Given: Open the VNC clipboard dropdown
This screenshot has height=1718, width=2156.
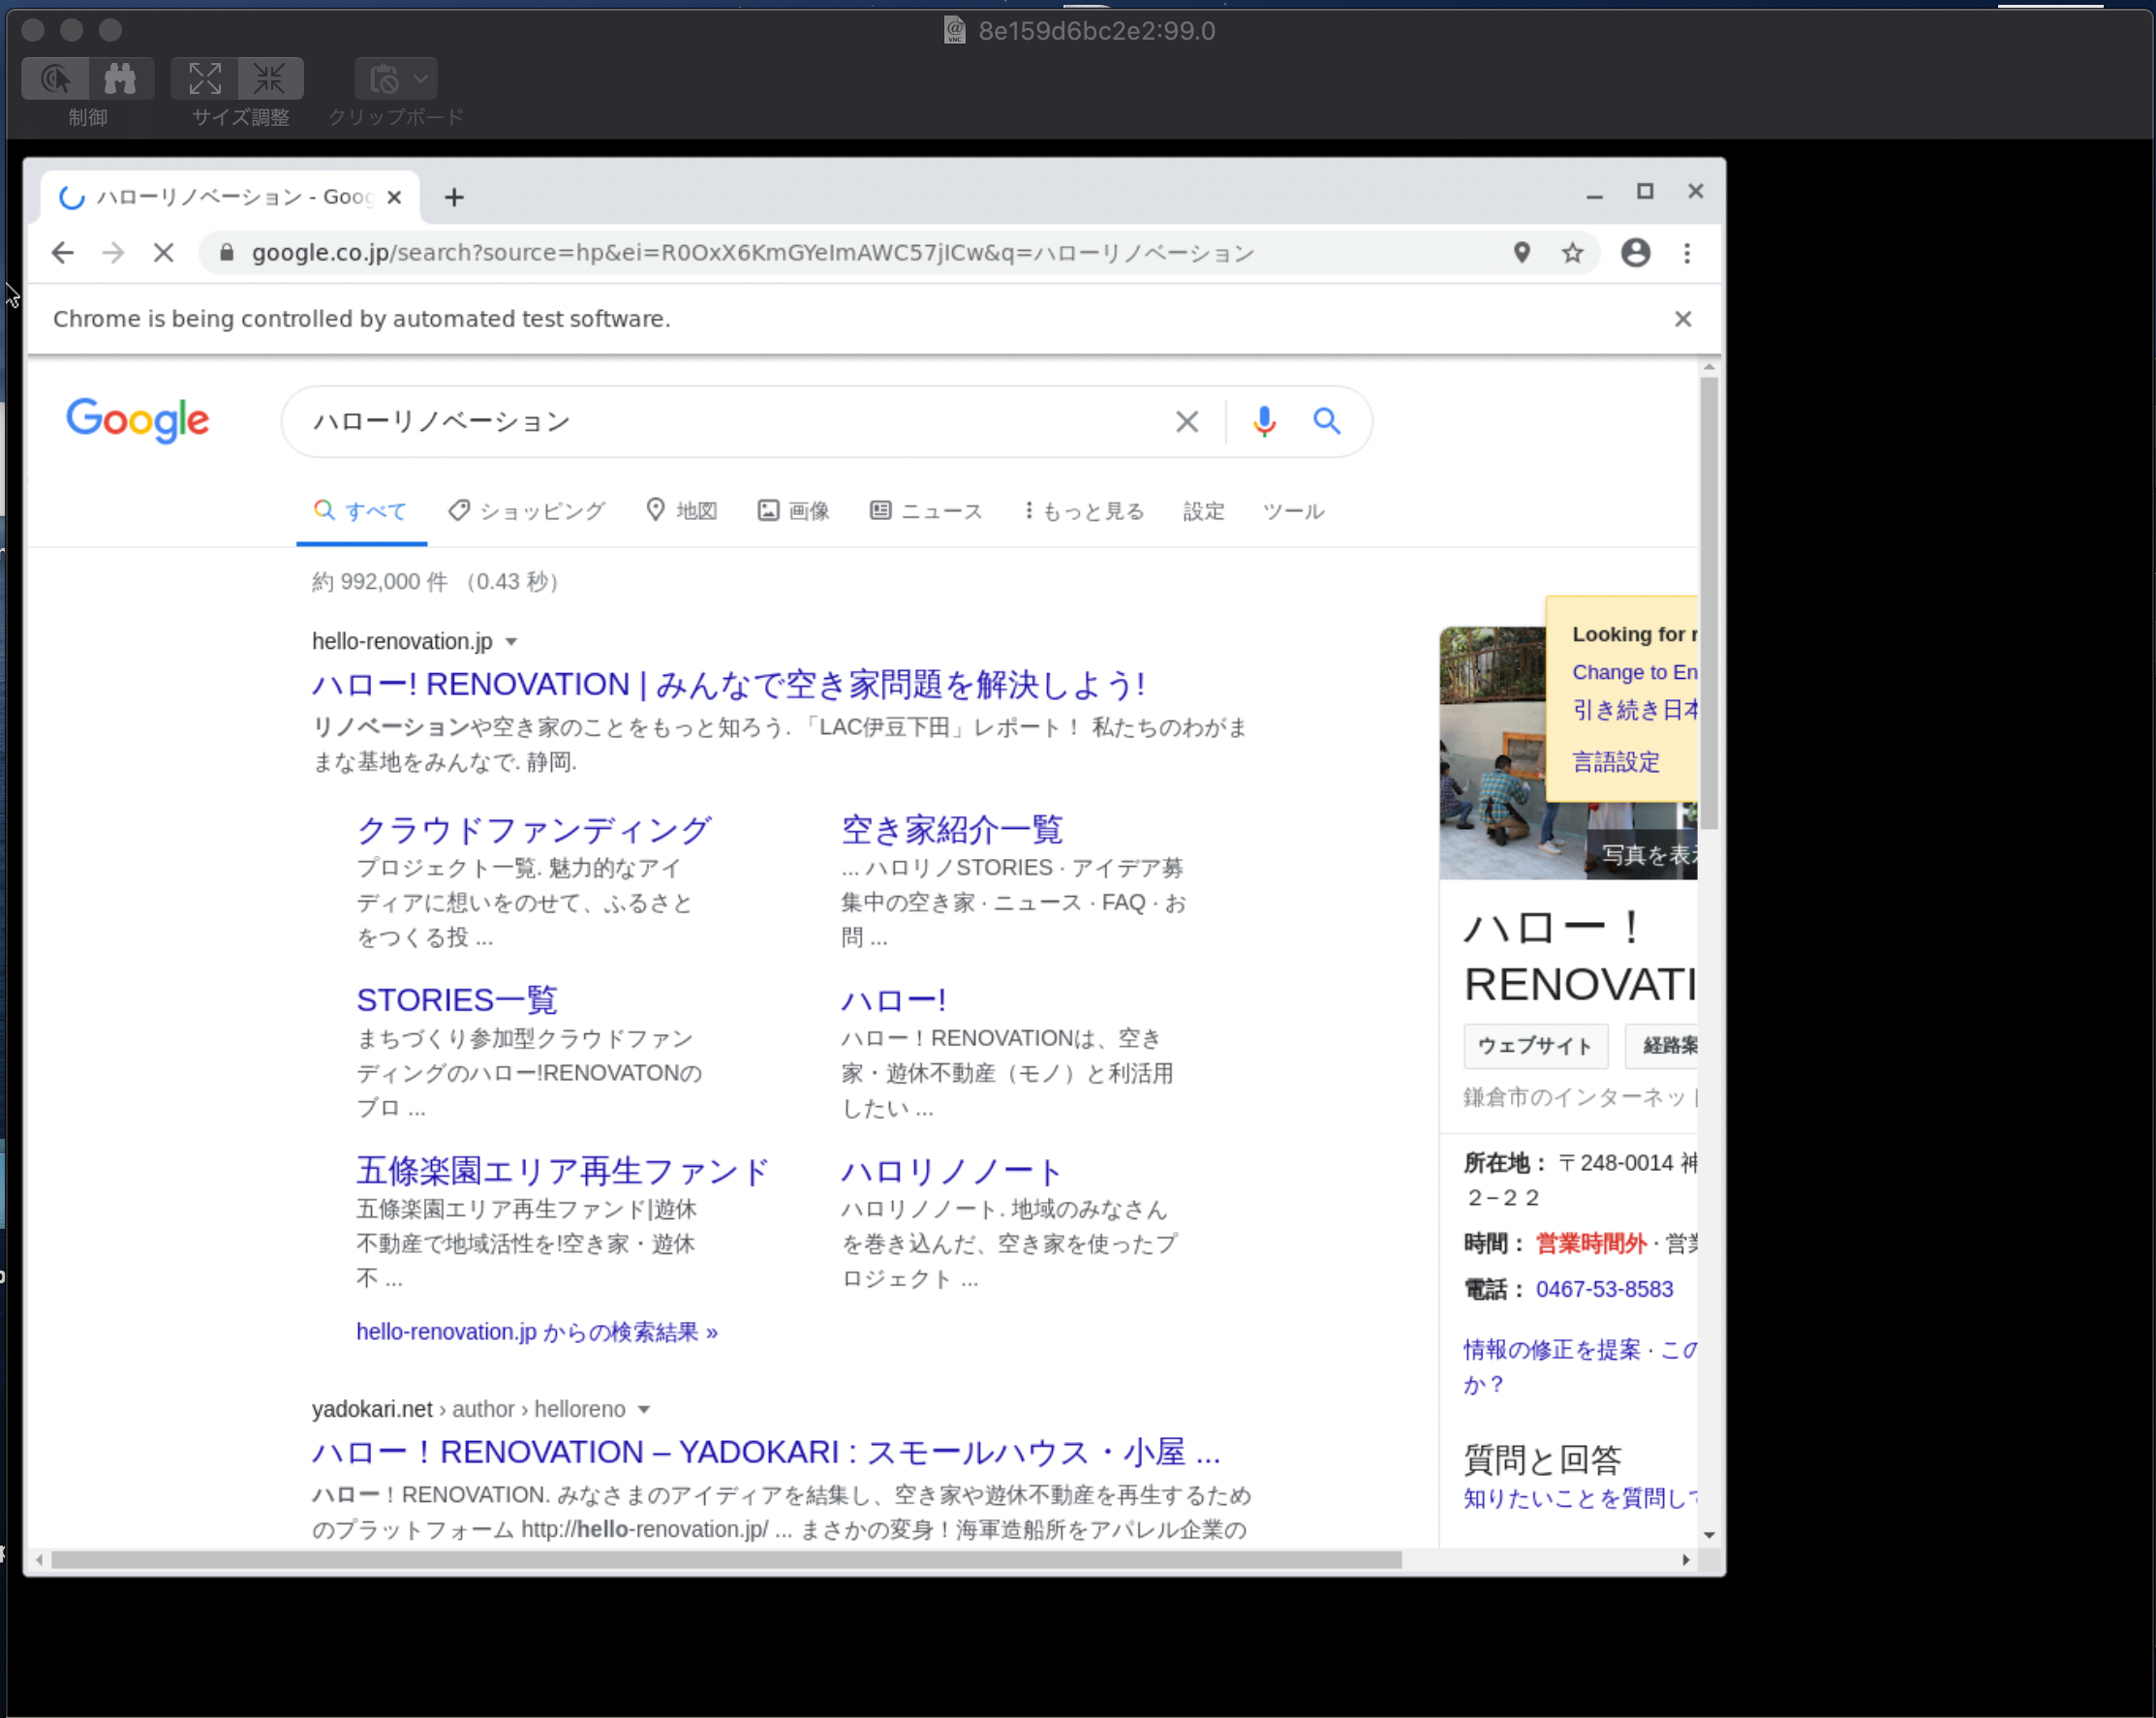Looking at the screenshot, I should pyautogui.click(x=396, y=78).
